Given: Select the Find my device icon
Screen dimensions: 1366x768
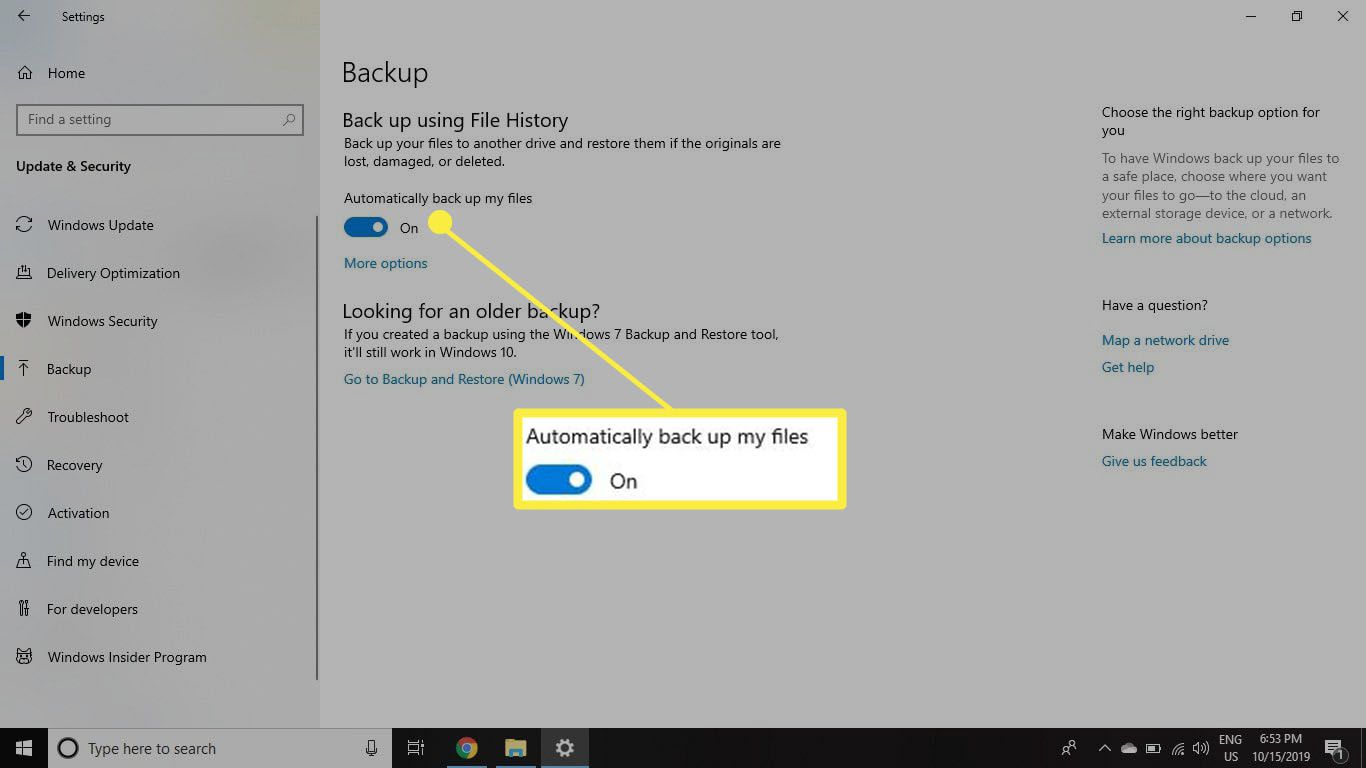Looking at the screenshot, I should click(25, 561).
